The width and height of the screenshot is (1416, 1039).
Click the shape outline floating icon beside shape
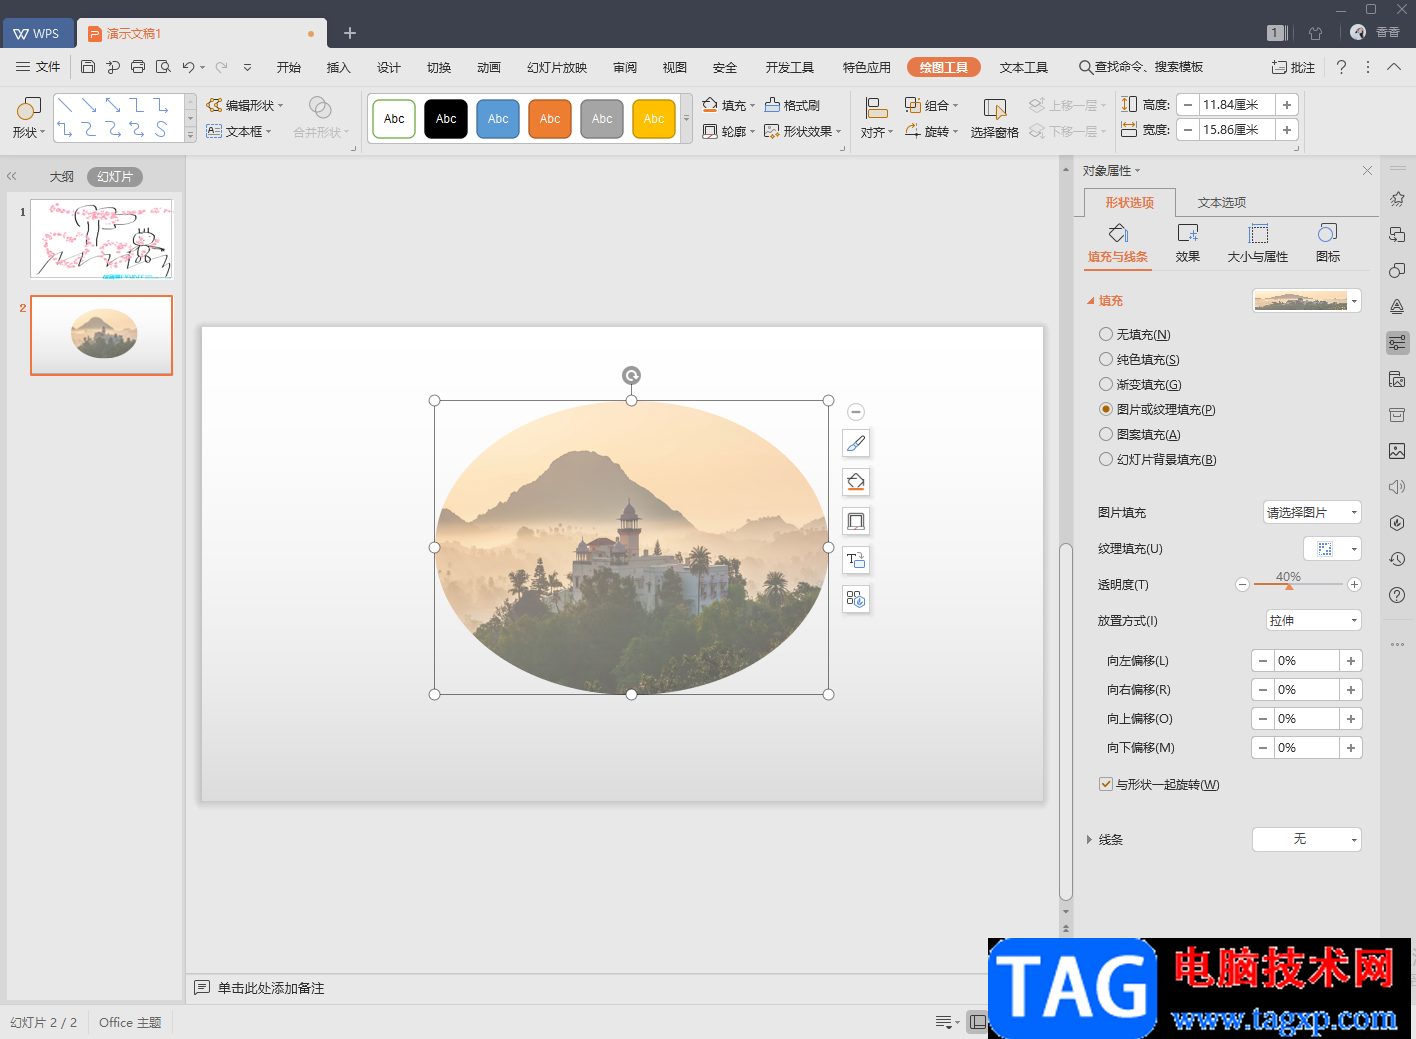click(x=856, y=521)
